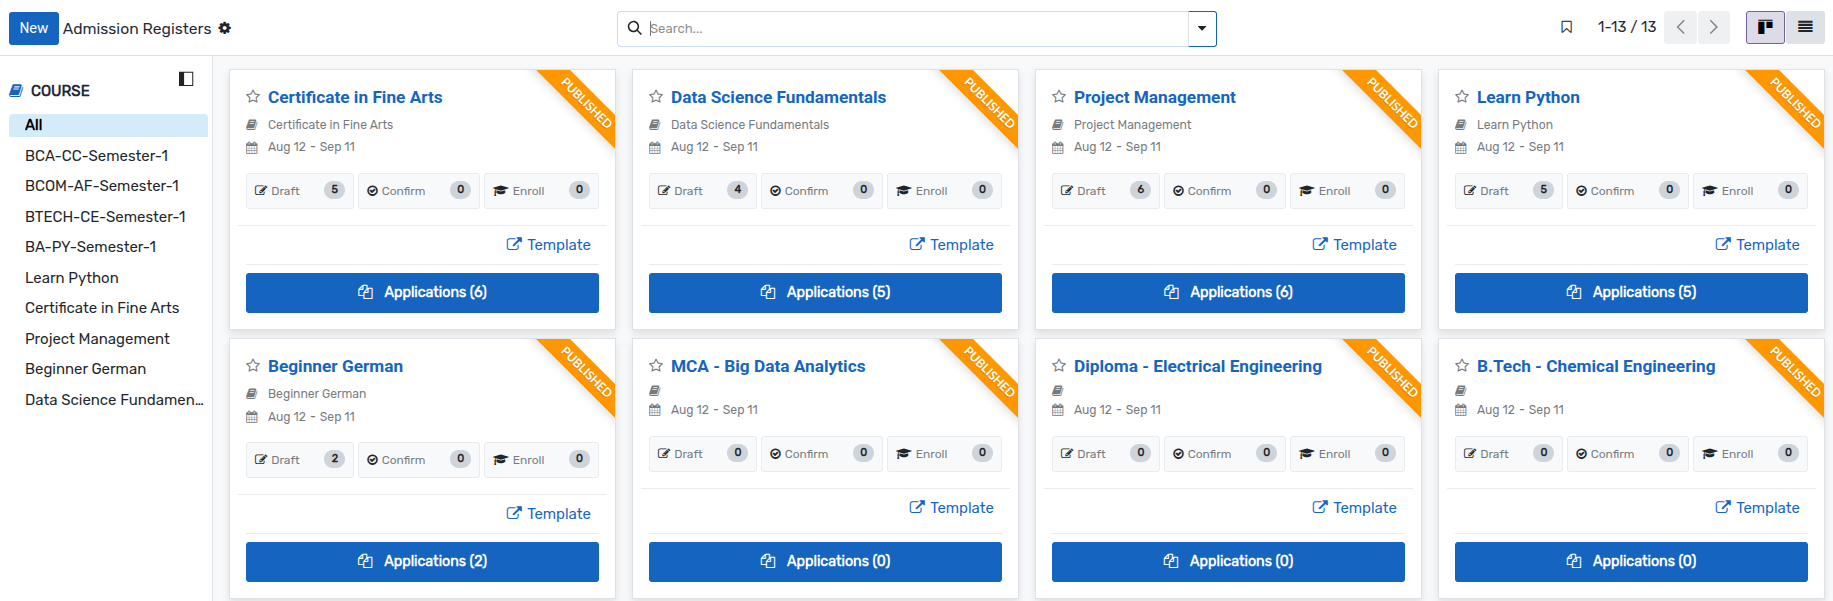The width and height of the screenshot is (1833, 601).
Task: Switch to kanban view
Action: (x=1765, y=27)
